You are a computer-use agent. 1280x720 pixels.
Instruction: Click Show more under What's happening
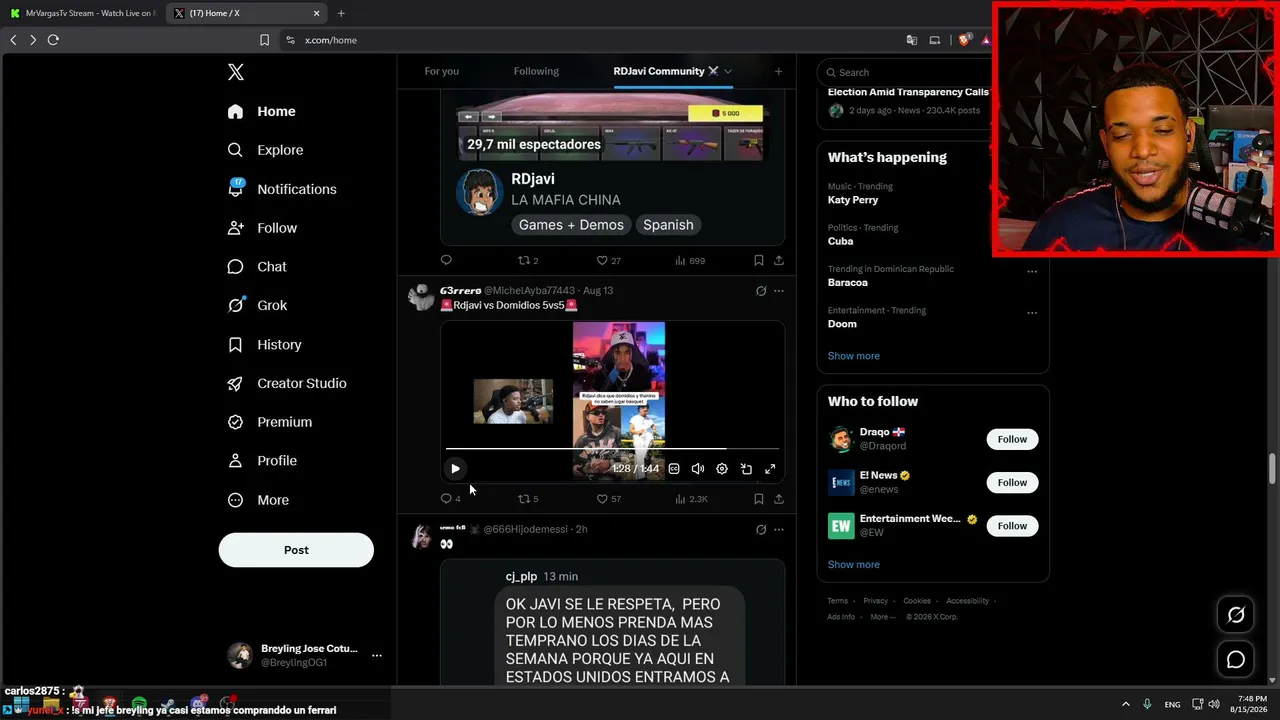pyautogui.click(x=854, y=356)
